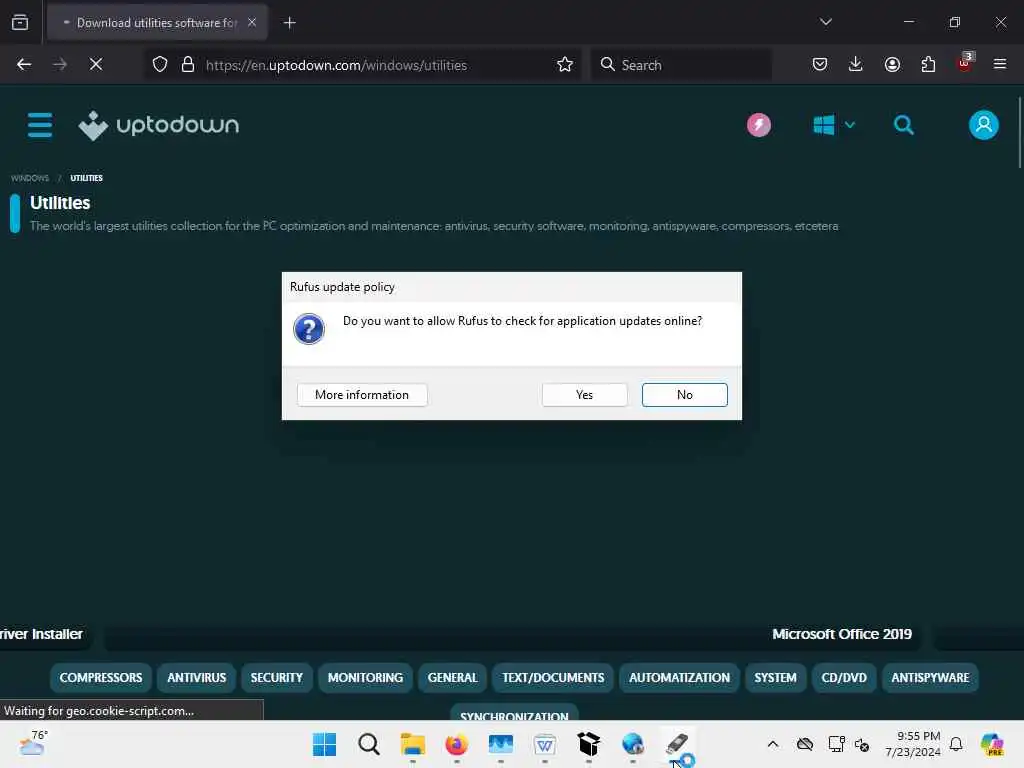
Task: Click the page vertical scrollbar
Action: [x=1019, y=133]
